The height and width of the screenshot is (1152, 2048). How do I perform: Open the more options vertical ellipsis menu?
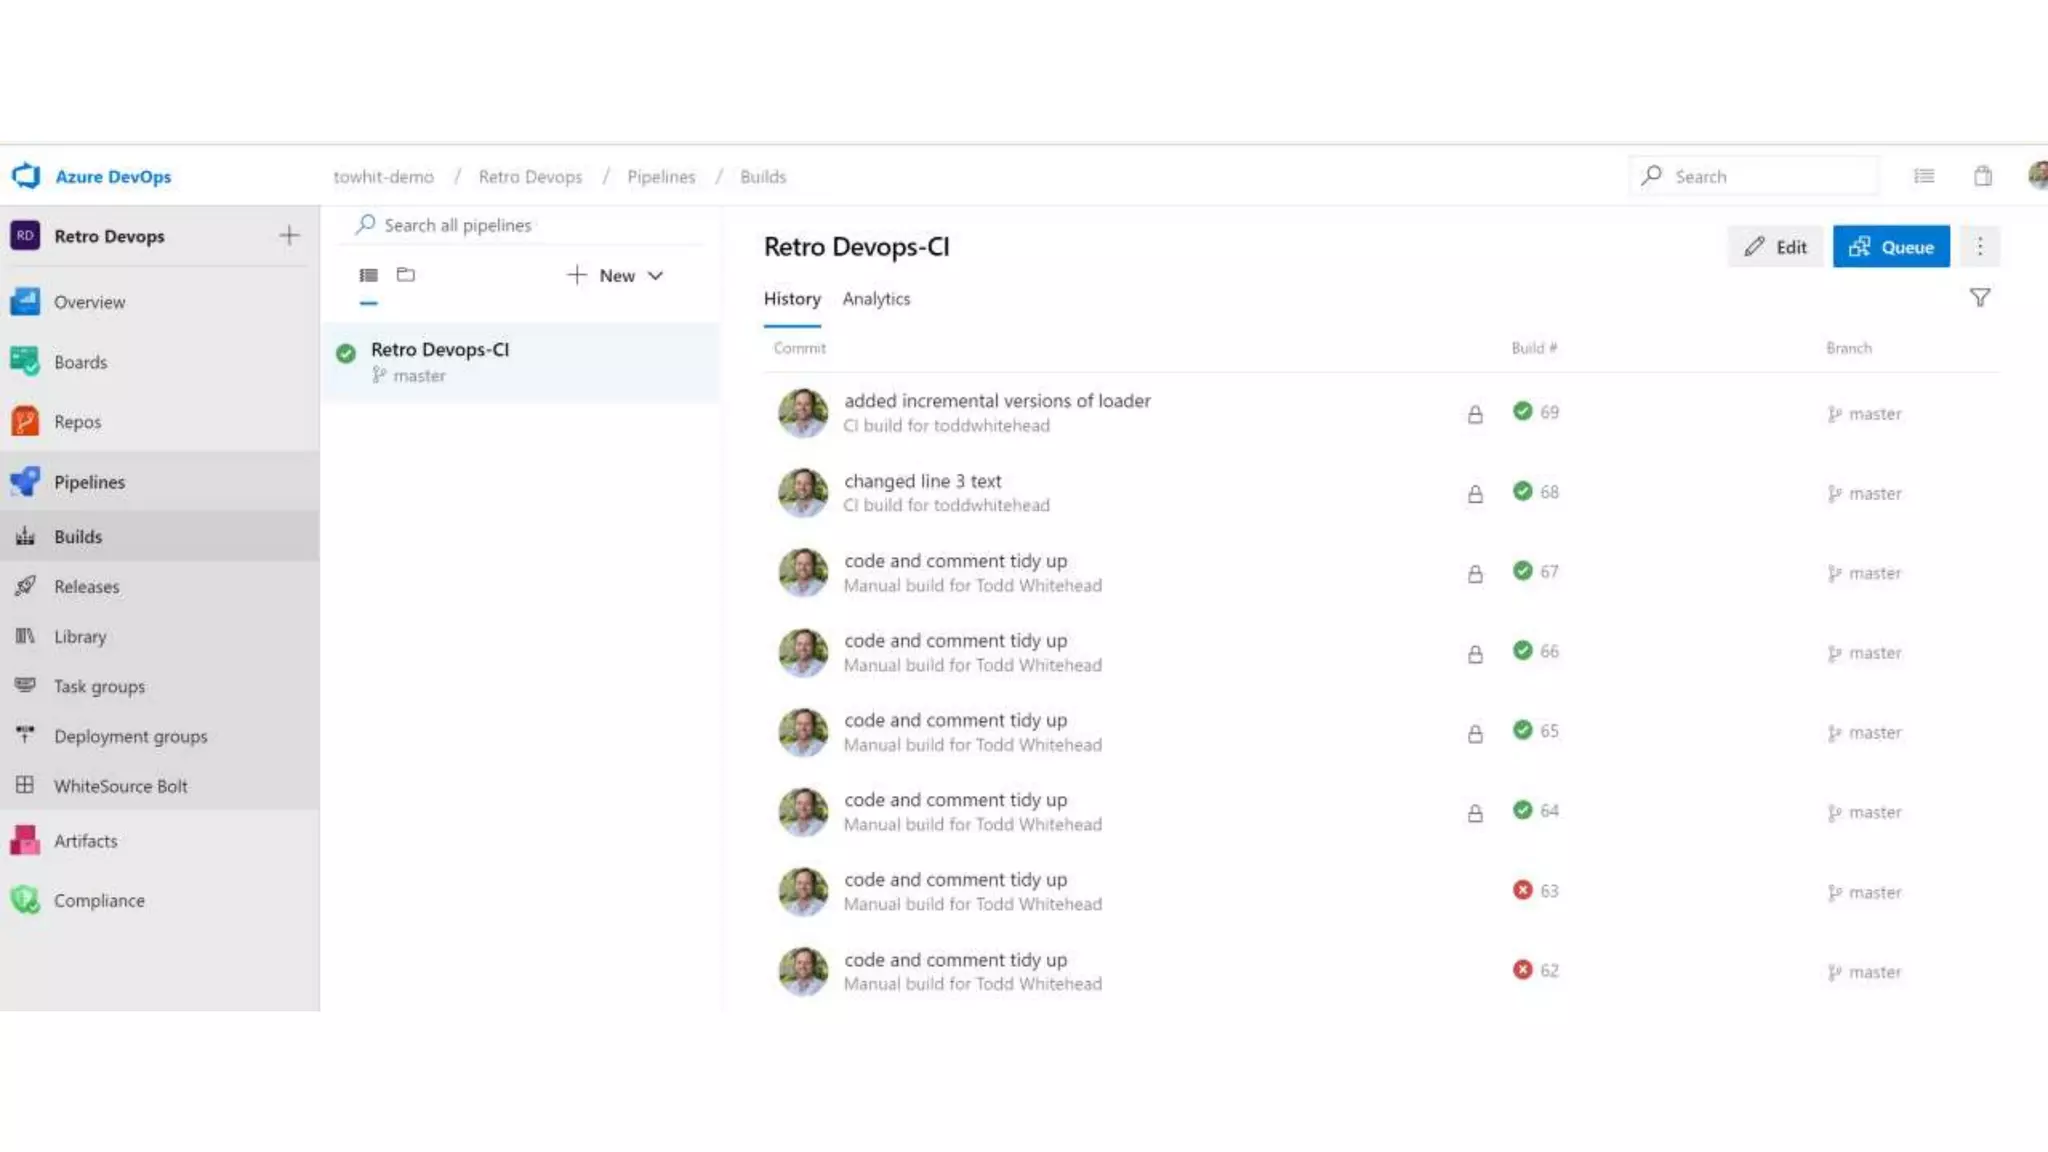(1979, 247)
